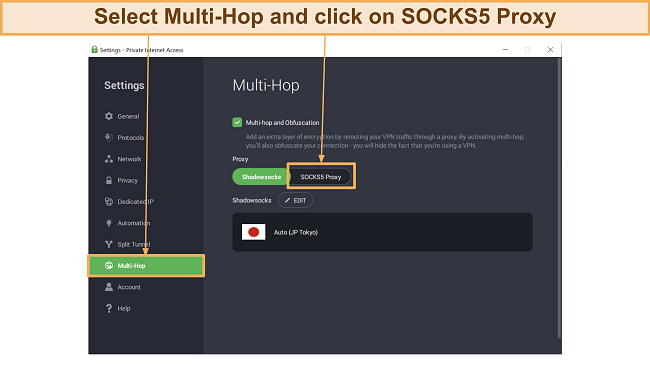This screenshot has width=650, height=366.
Task: Select the Auto (JP Tokyo) server row
Action: click(382, 232)
